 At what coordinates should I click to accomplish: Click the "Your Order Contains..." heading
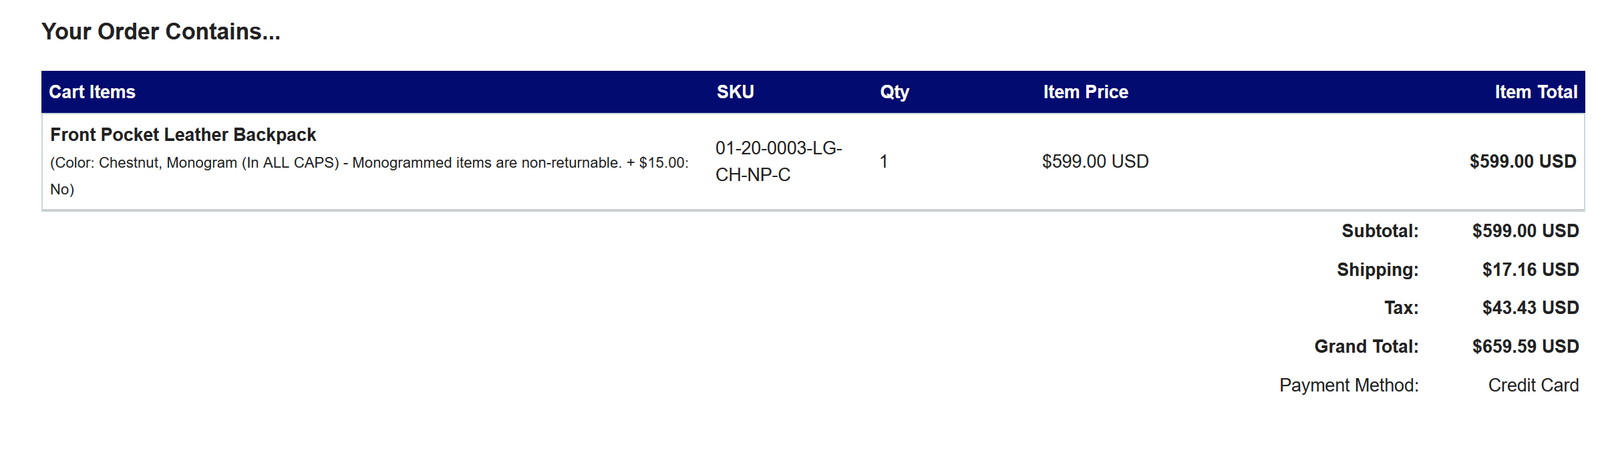pos(160,32)
